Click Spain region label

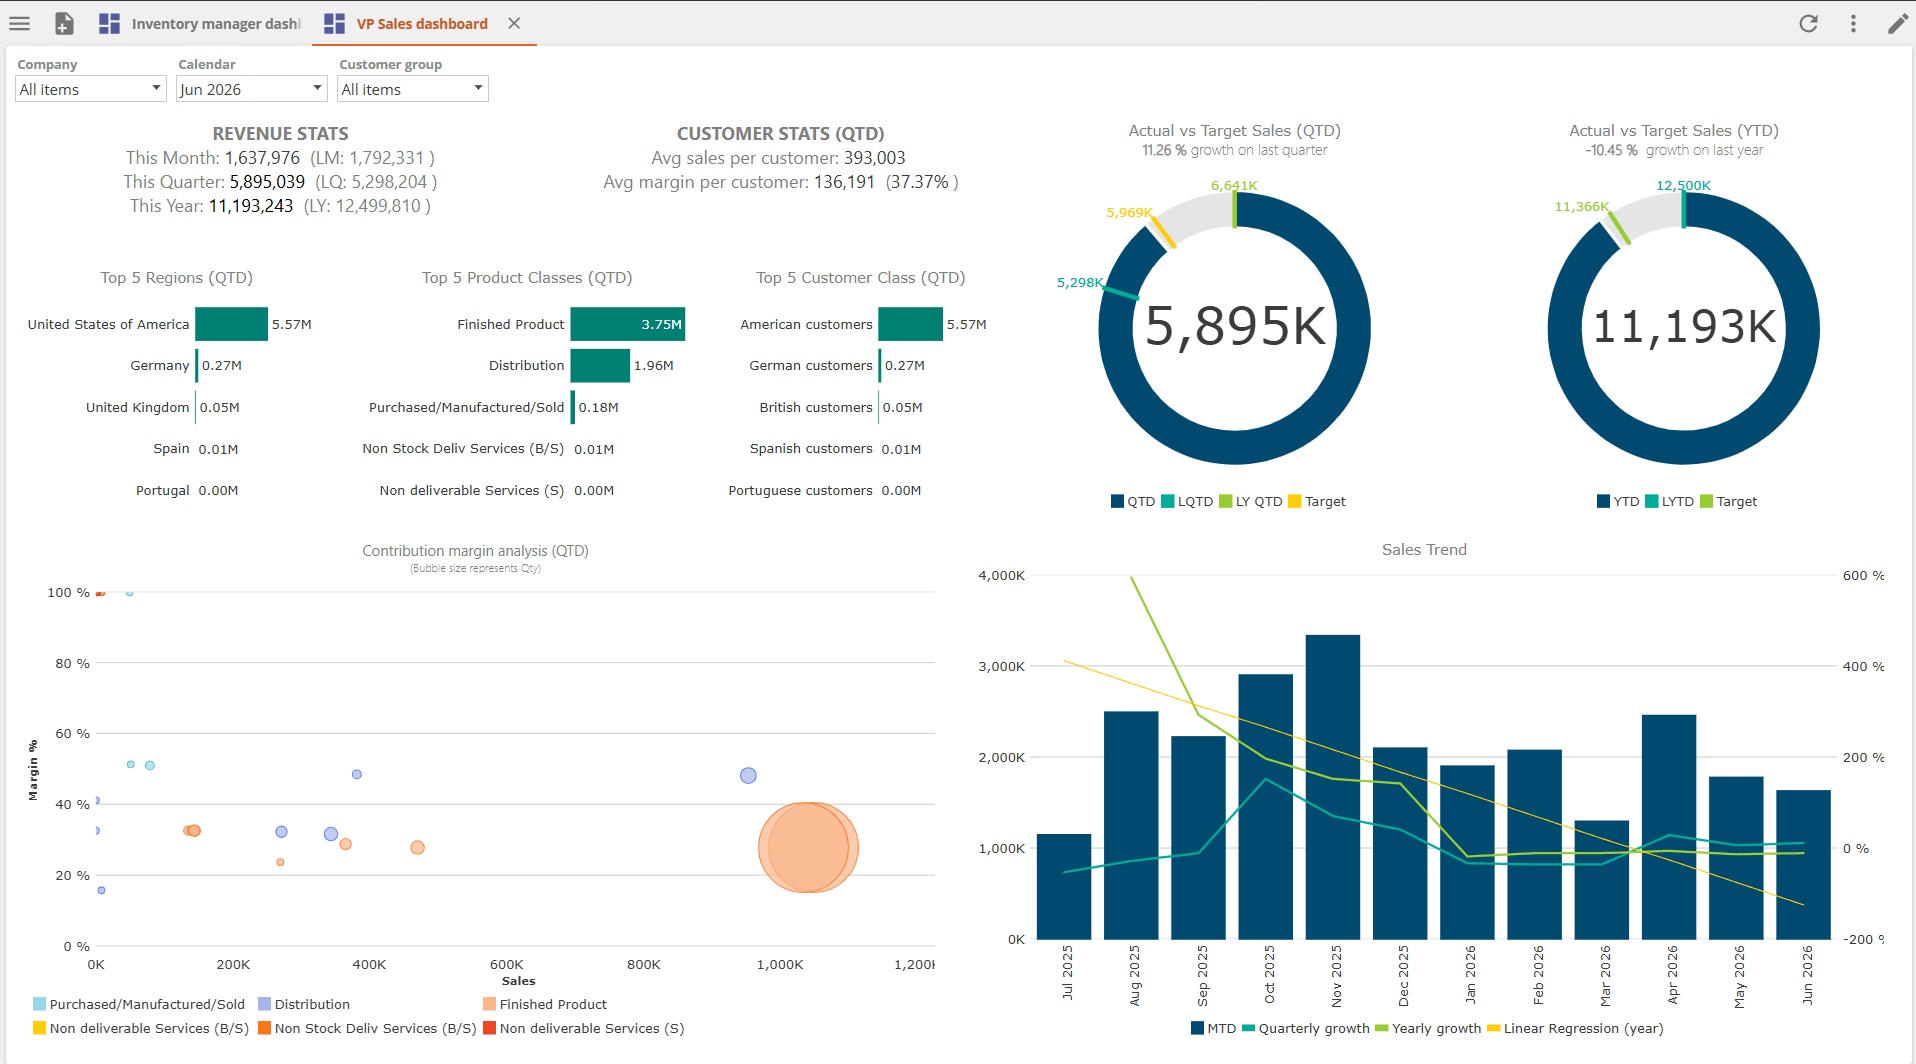[172, 449]
